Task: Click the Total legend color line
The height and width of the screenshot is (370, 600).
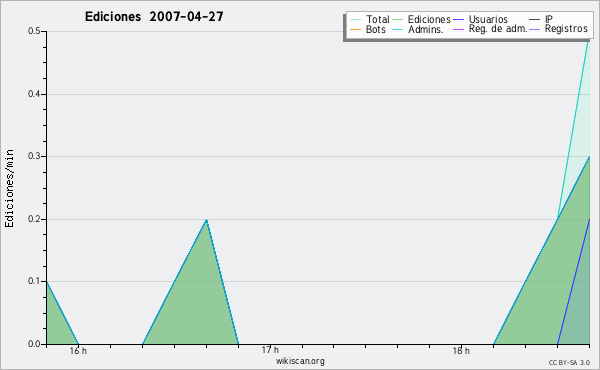Action: coord(355,20)
